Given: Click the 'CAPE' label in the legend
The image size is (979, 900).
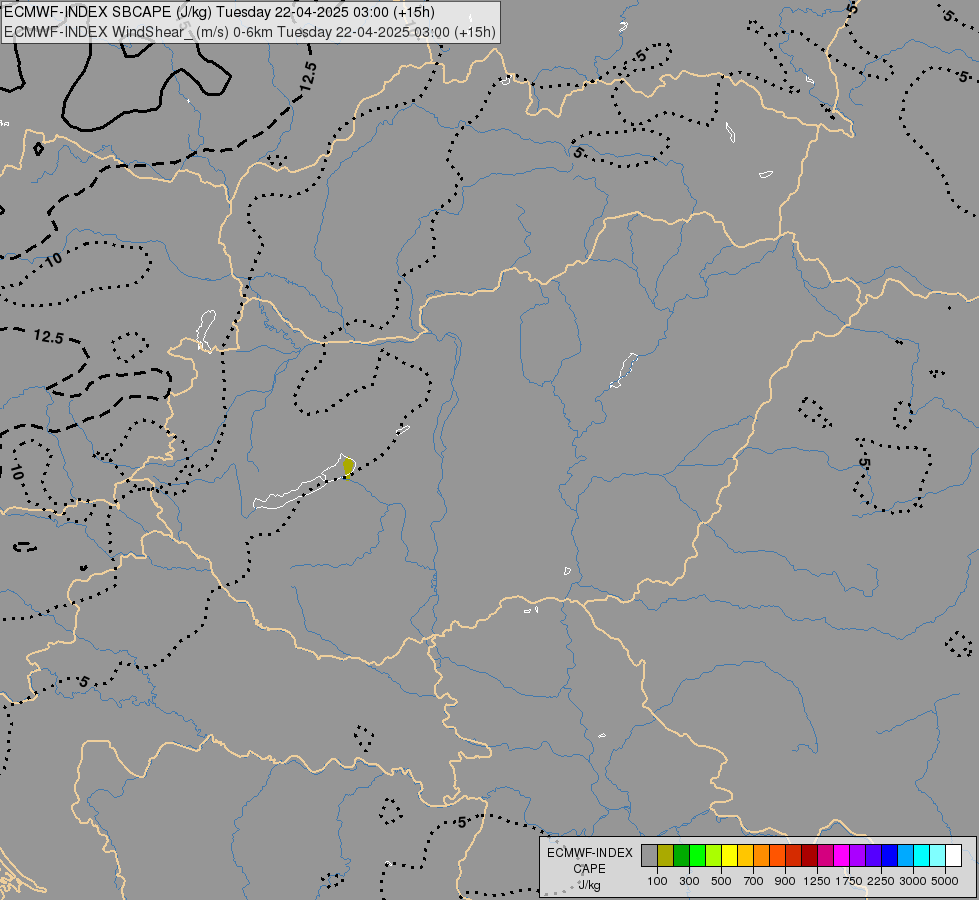Looking at the screenshot, I should pos(589,869).
